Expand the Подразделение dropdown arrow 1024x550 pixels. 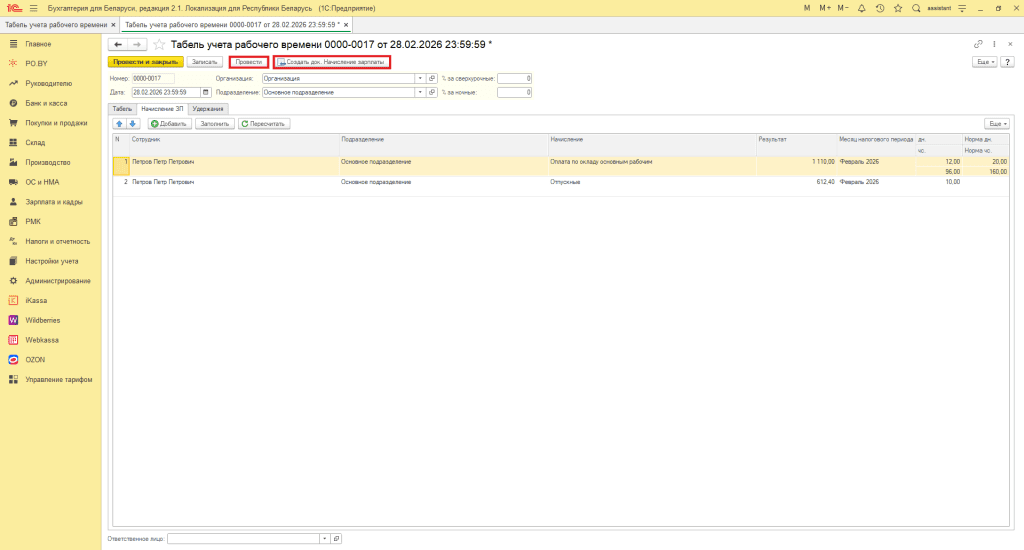(x=420, y=93)
